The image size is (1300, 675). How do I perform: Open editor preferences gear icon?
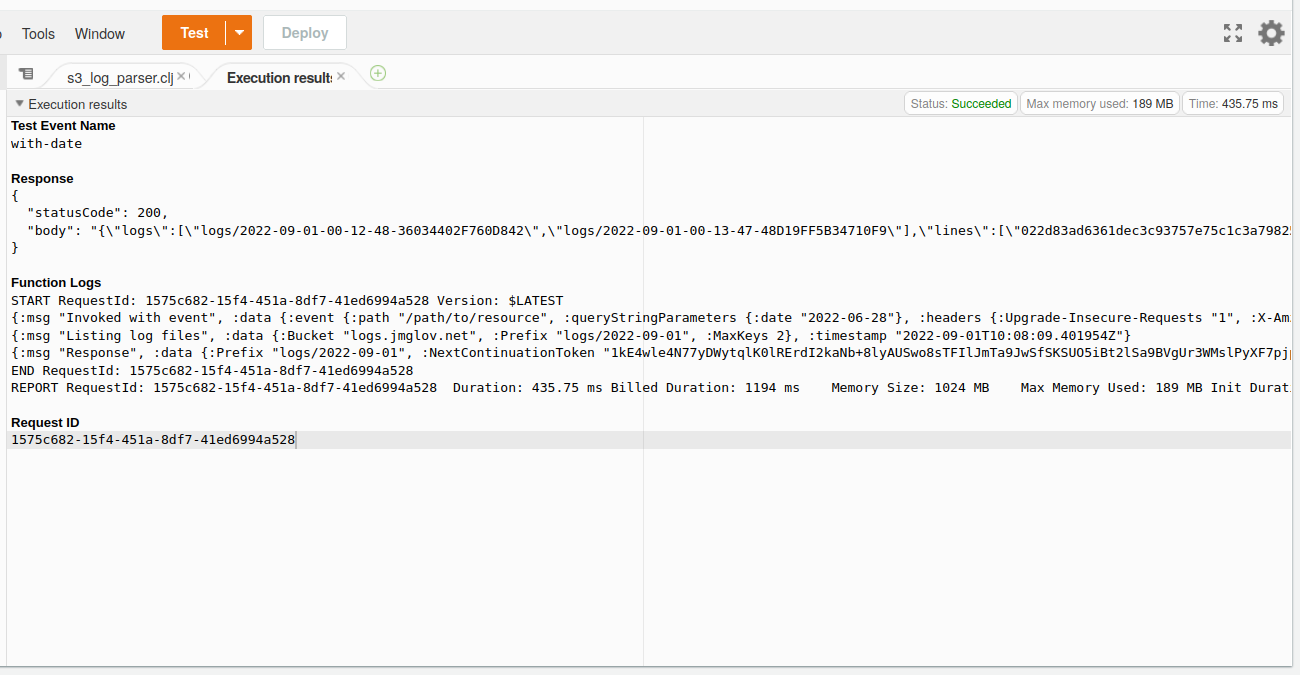tap(1271, 33)
